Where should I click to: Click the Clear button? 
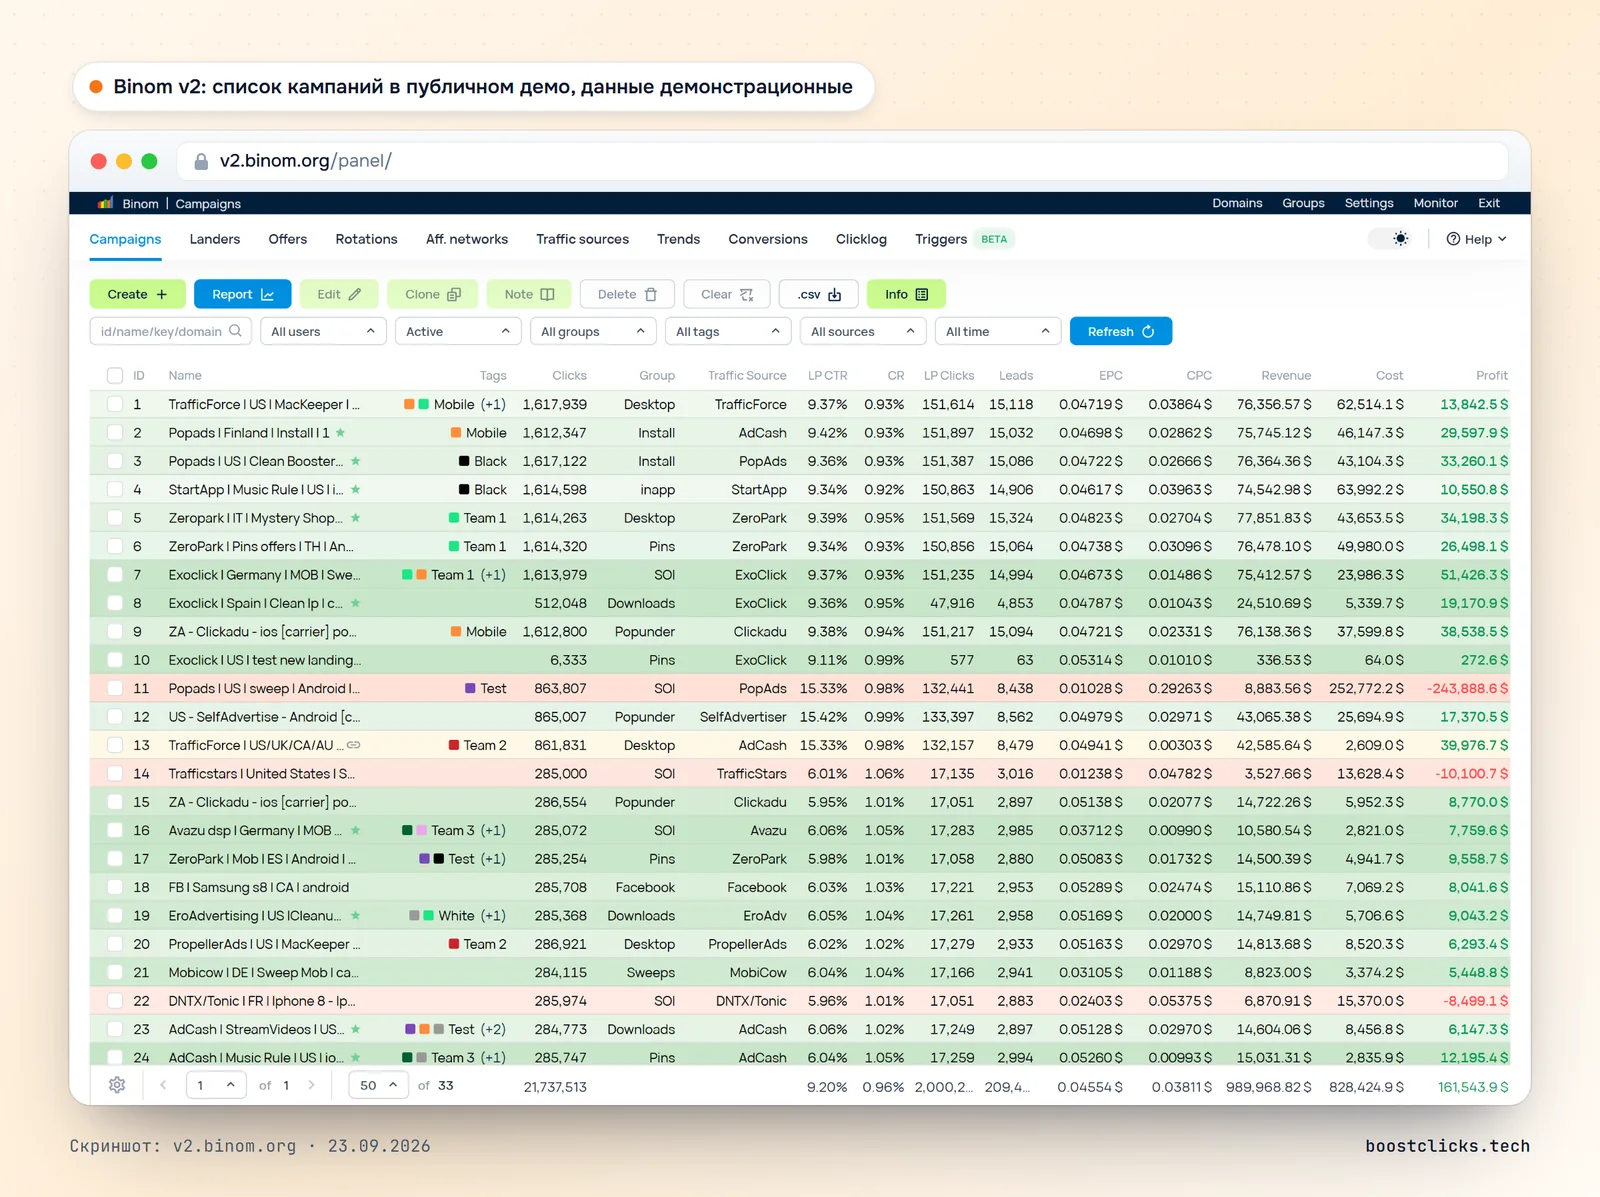pos(727,294)
